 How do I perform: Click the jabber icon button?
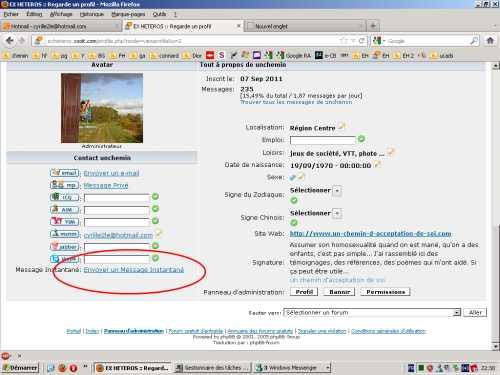point(65,246)
